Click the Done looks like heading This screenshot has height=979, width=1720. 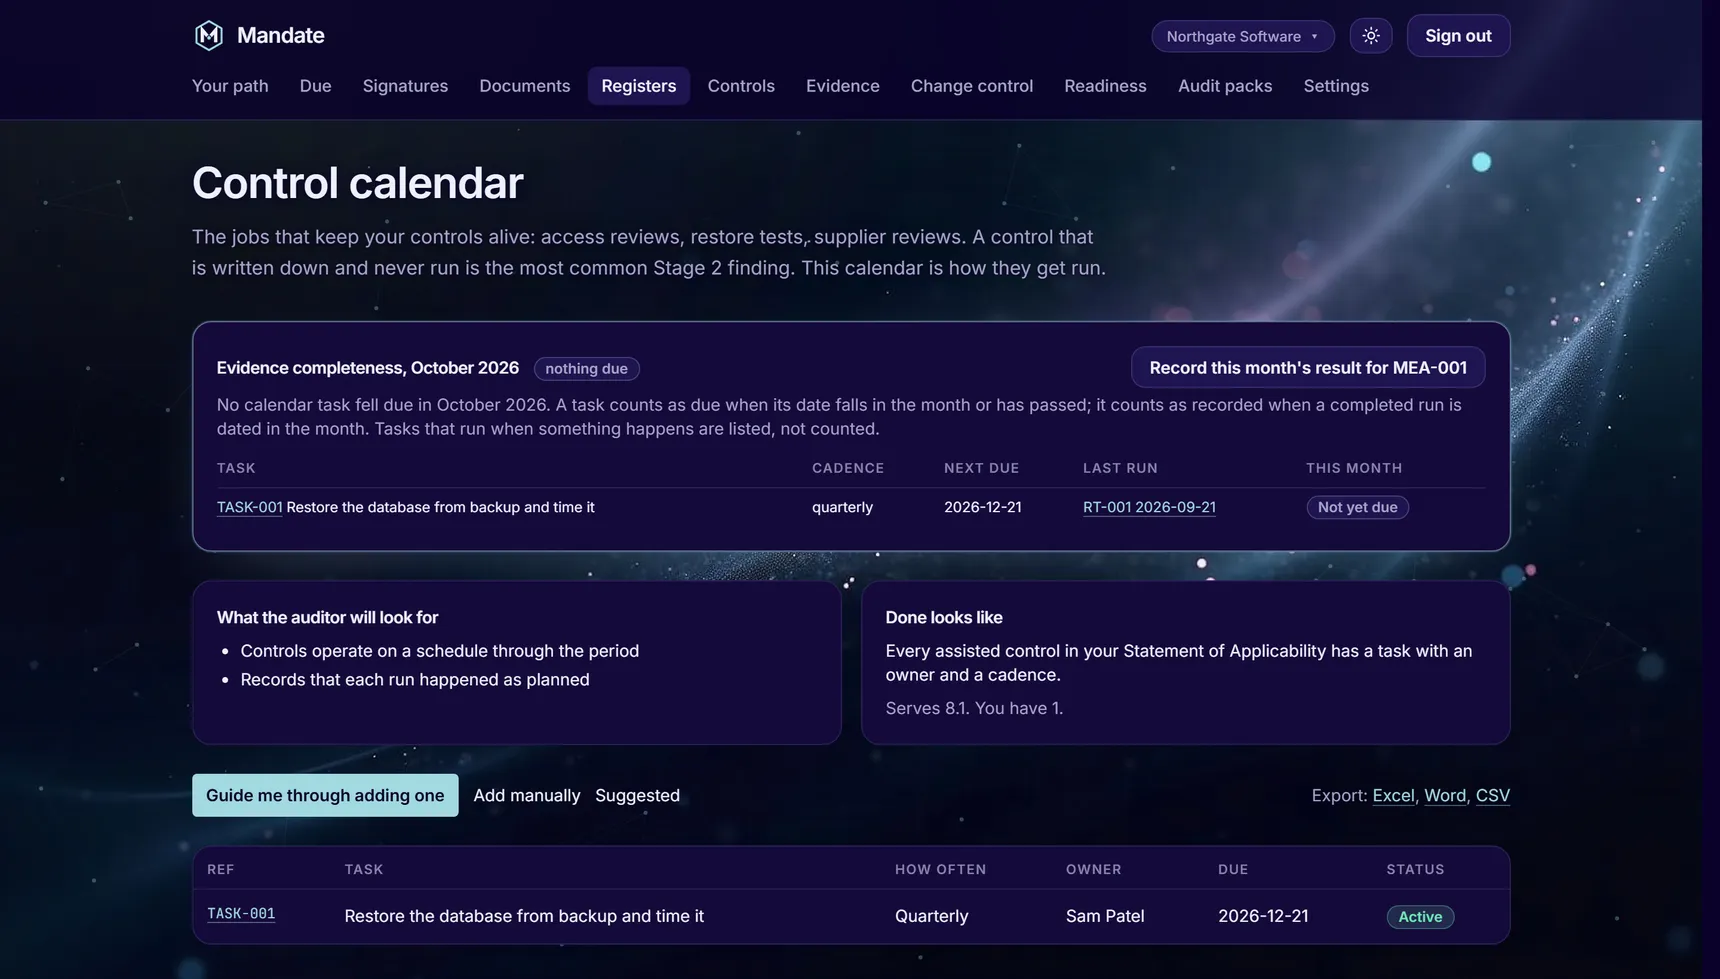click(x=944, y=618)
